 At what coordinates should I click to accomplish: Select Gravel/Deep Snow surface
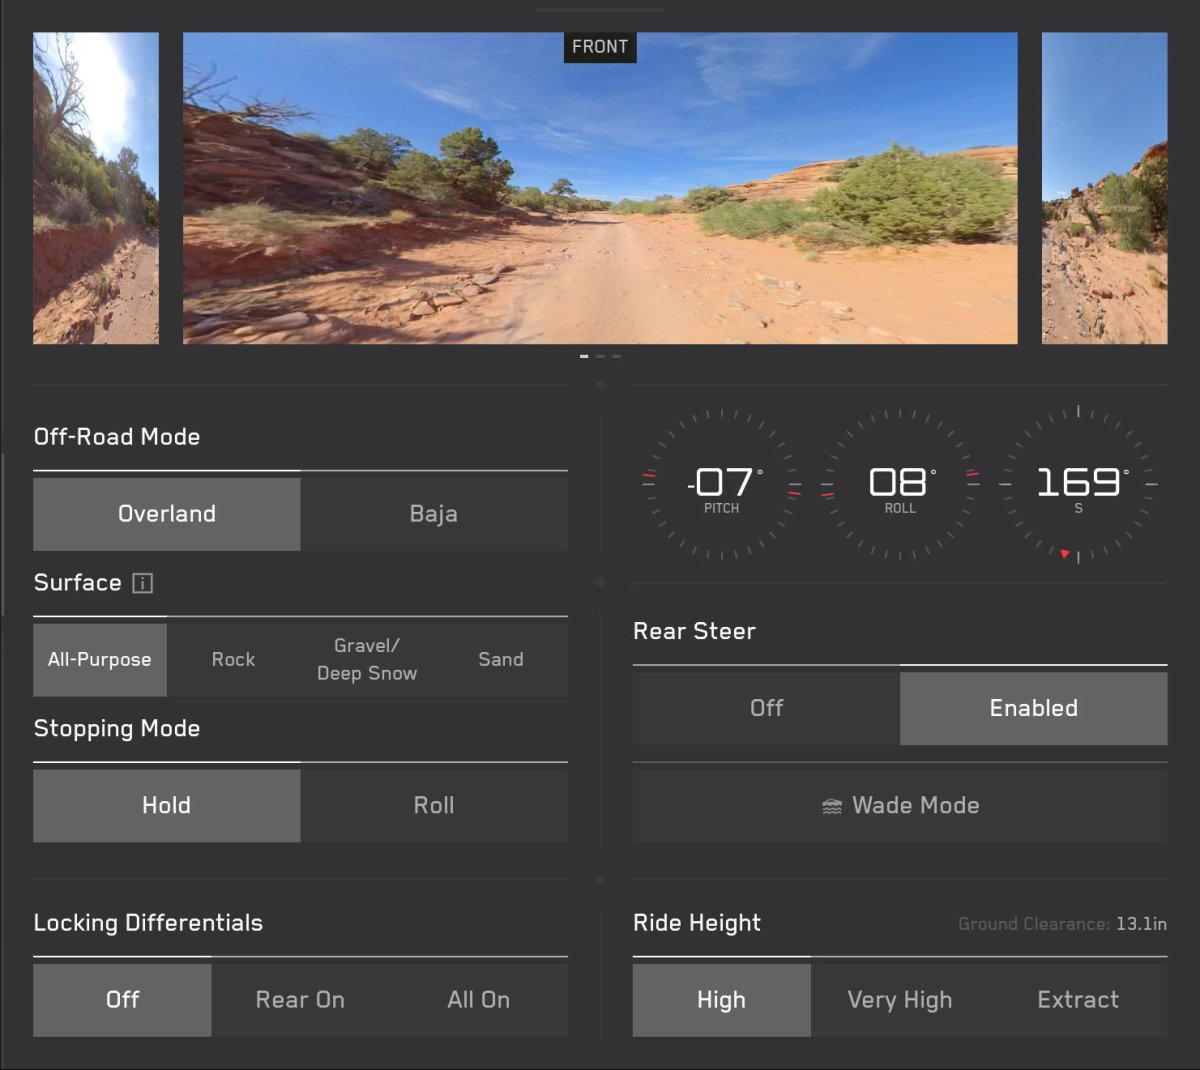tap(367, 660)
